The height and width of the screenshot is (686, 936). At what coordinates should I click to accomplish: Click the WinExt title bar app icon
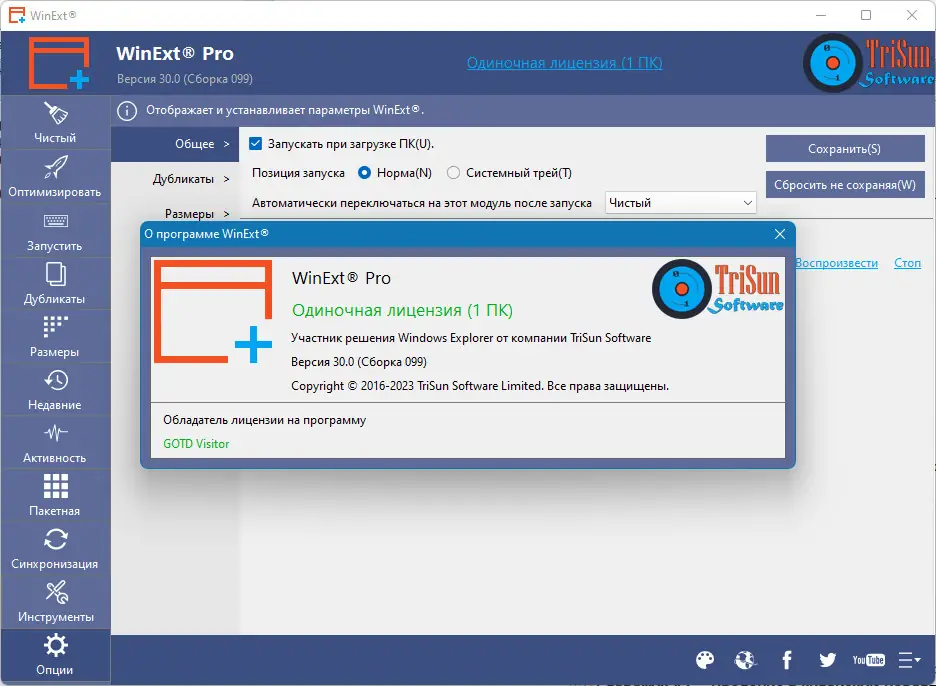(x=17, y=15)
